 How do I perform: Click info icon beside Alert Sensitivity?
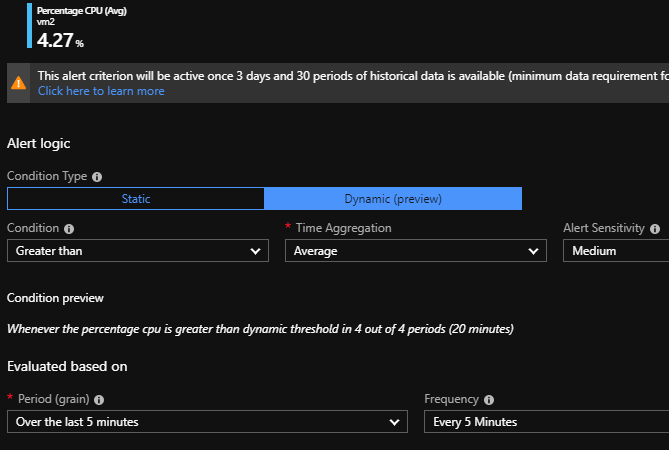point(655,228)
